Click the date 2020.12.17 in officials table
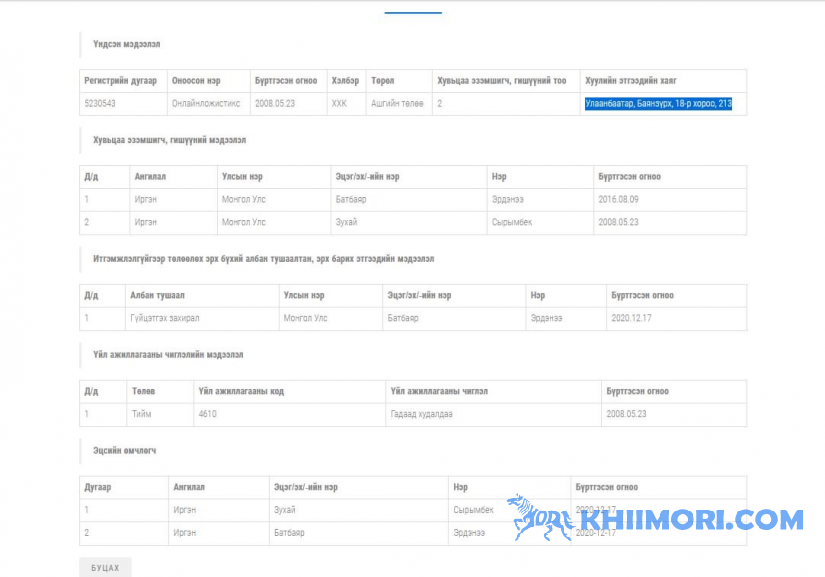This screenshot has height=577, width=825. point(631,318)
